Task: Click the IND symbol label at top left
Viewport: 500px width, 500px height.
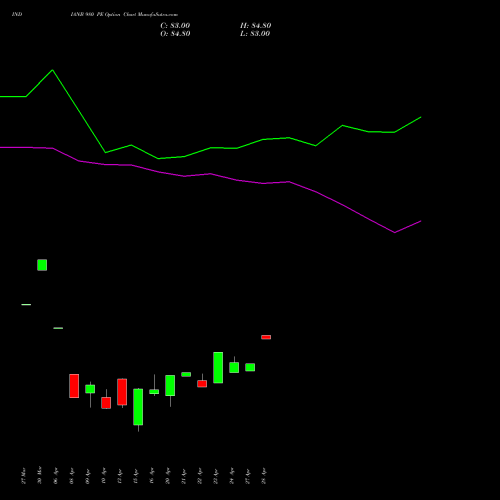Action: tap(17, 15)
